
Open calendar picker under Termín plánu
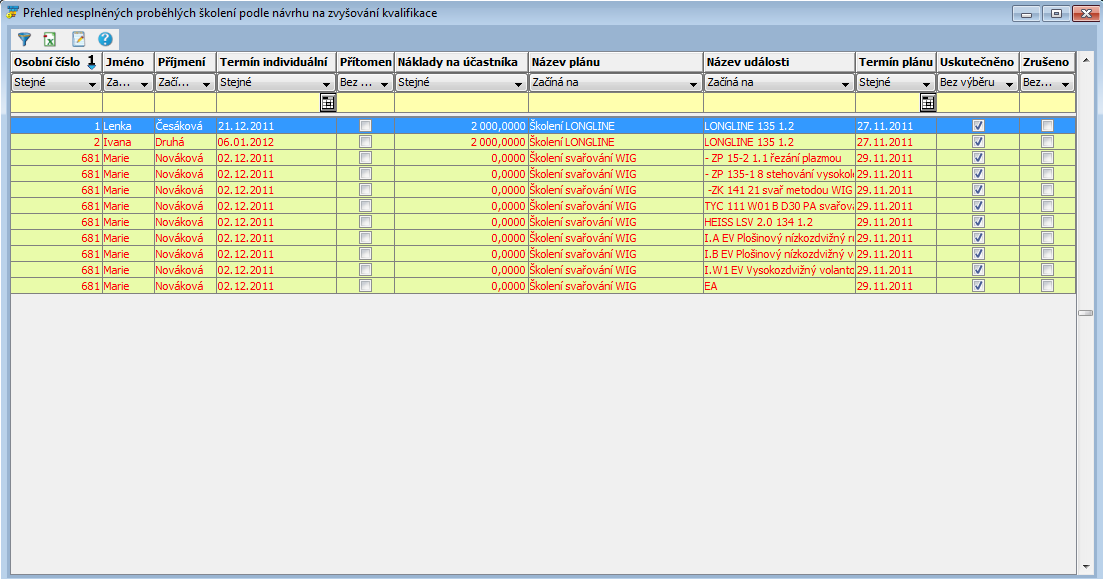click(927, 102)
